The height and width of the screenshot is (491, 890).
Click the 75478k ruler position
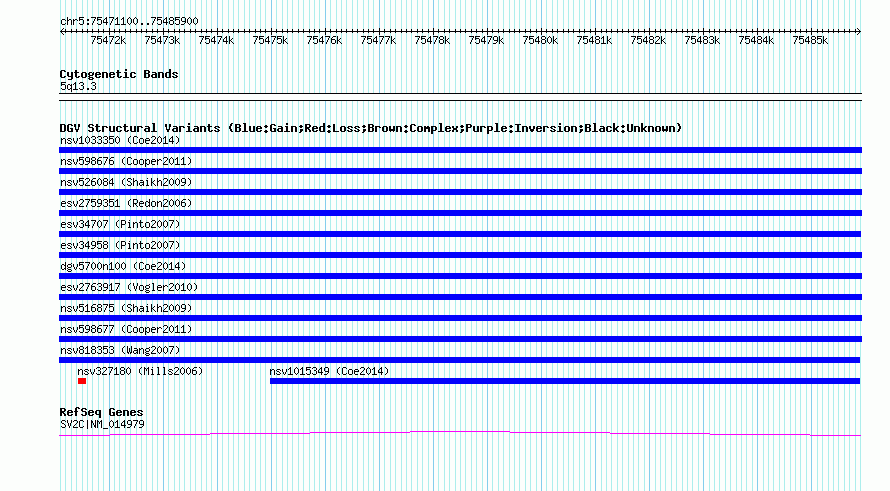click(x=432, y=40)
